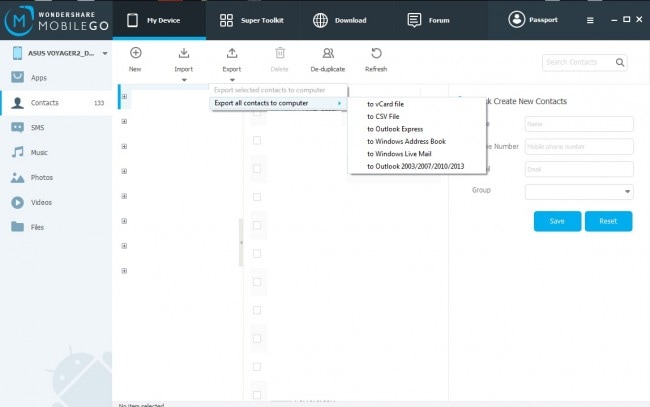Image resolution: width=650 pixels, height=407 pixels.
Task: Click the Import toolbar icon
Action: pyautogui.click(x=184, y=53)
